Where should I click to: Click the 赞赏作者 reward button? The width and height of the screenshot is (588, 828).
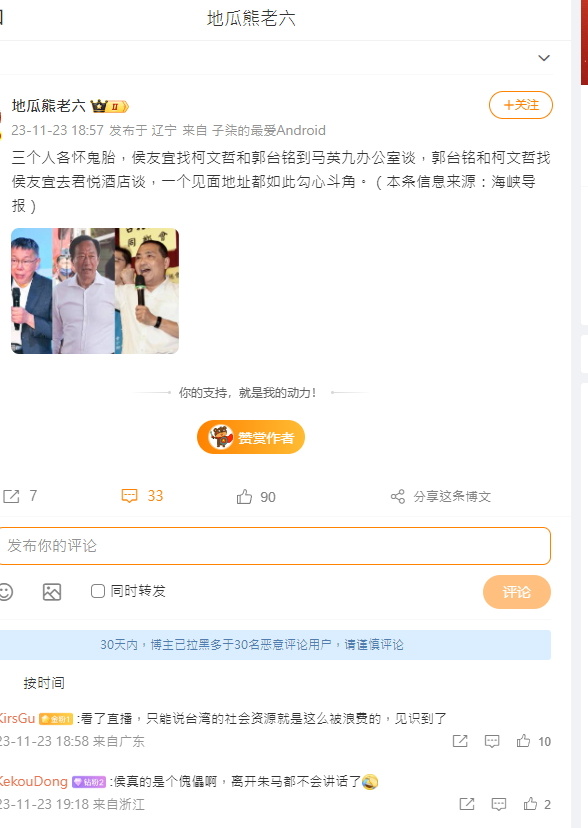[251, 437]
